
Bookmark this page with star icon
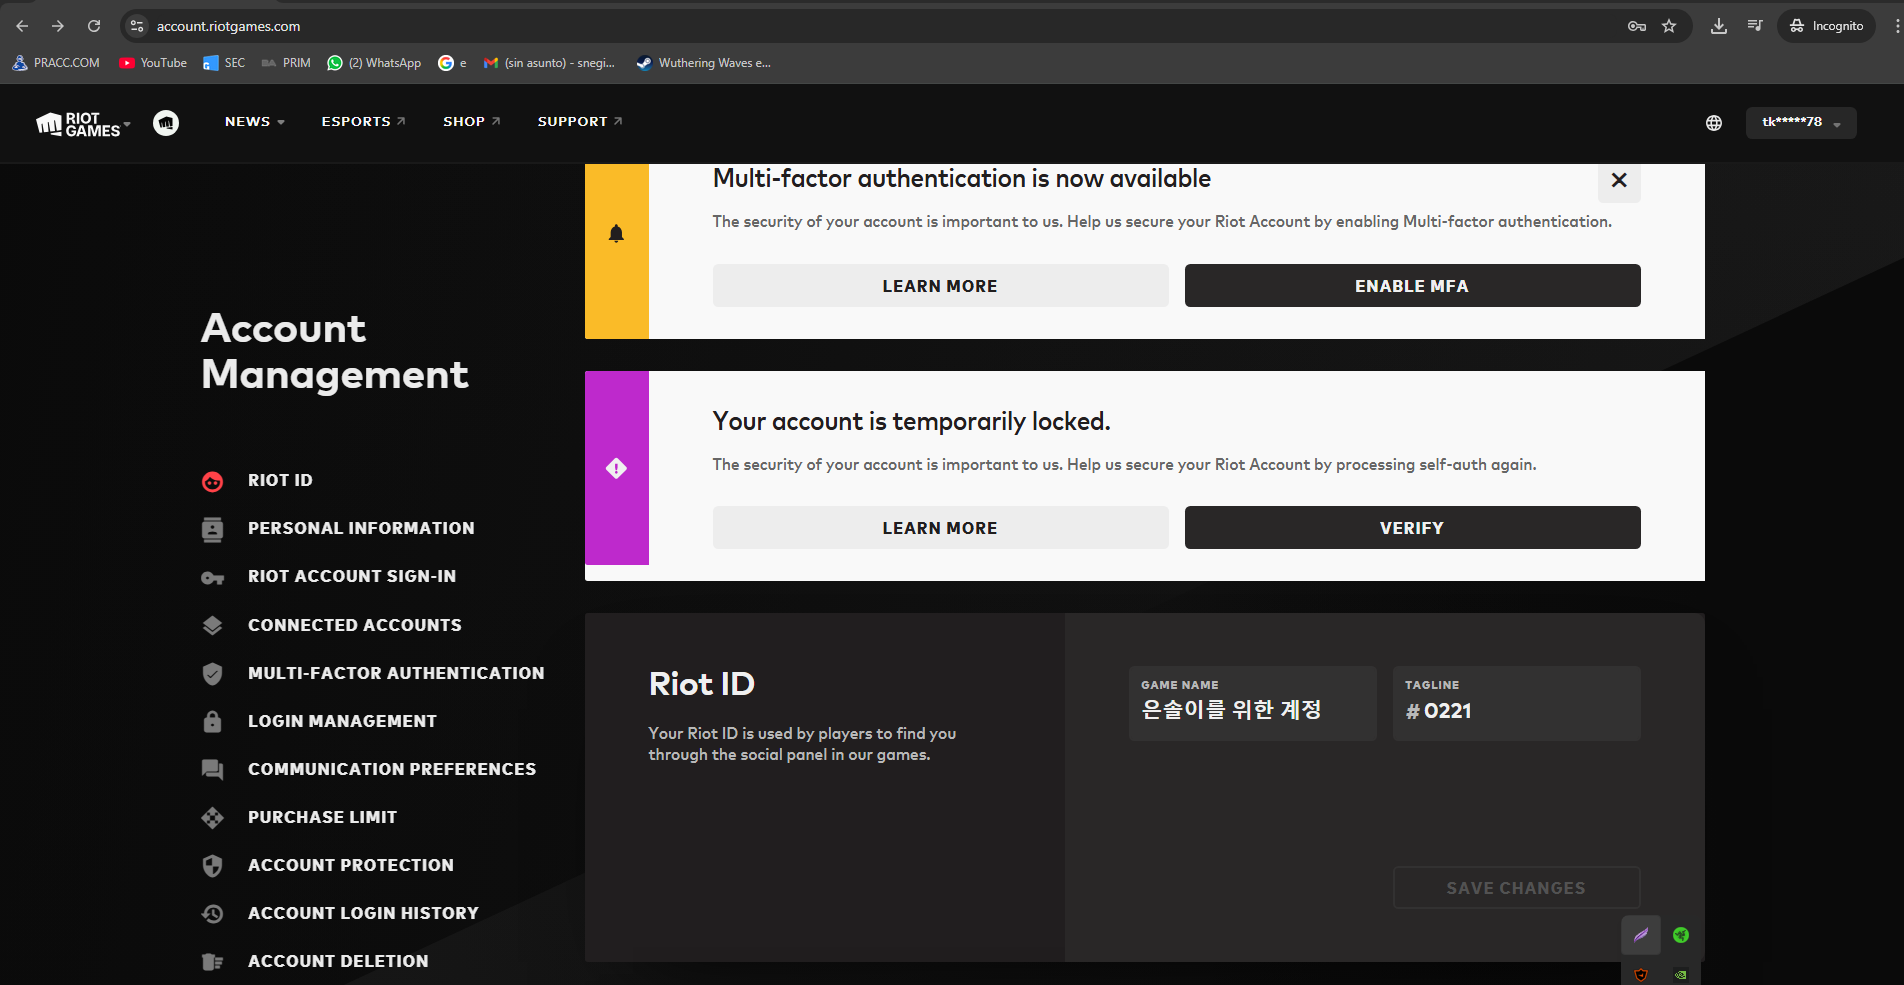click(x=1669, y=26)
